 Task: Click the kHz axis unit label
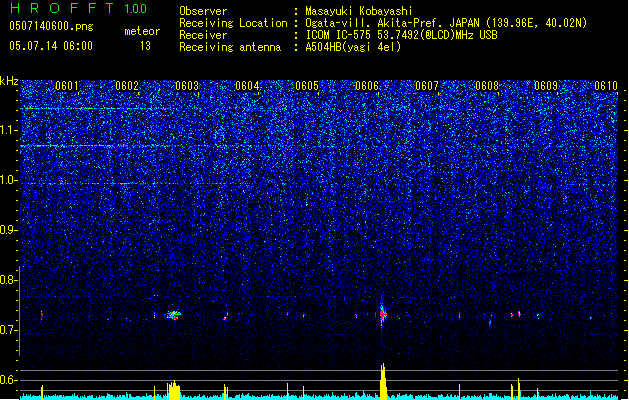tap(9, 81)
